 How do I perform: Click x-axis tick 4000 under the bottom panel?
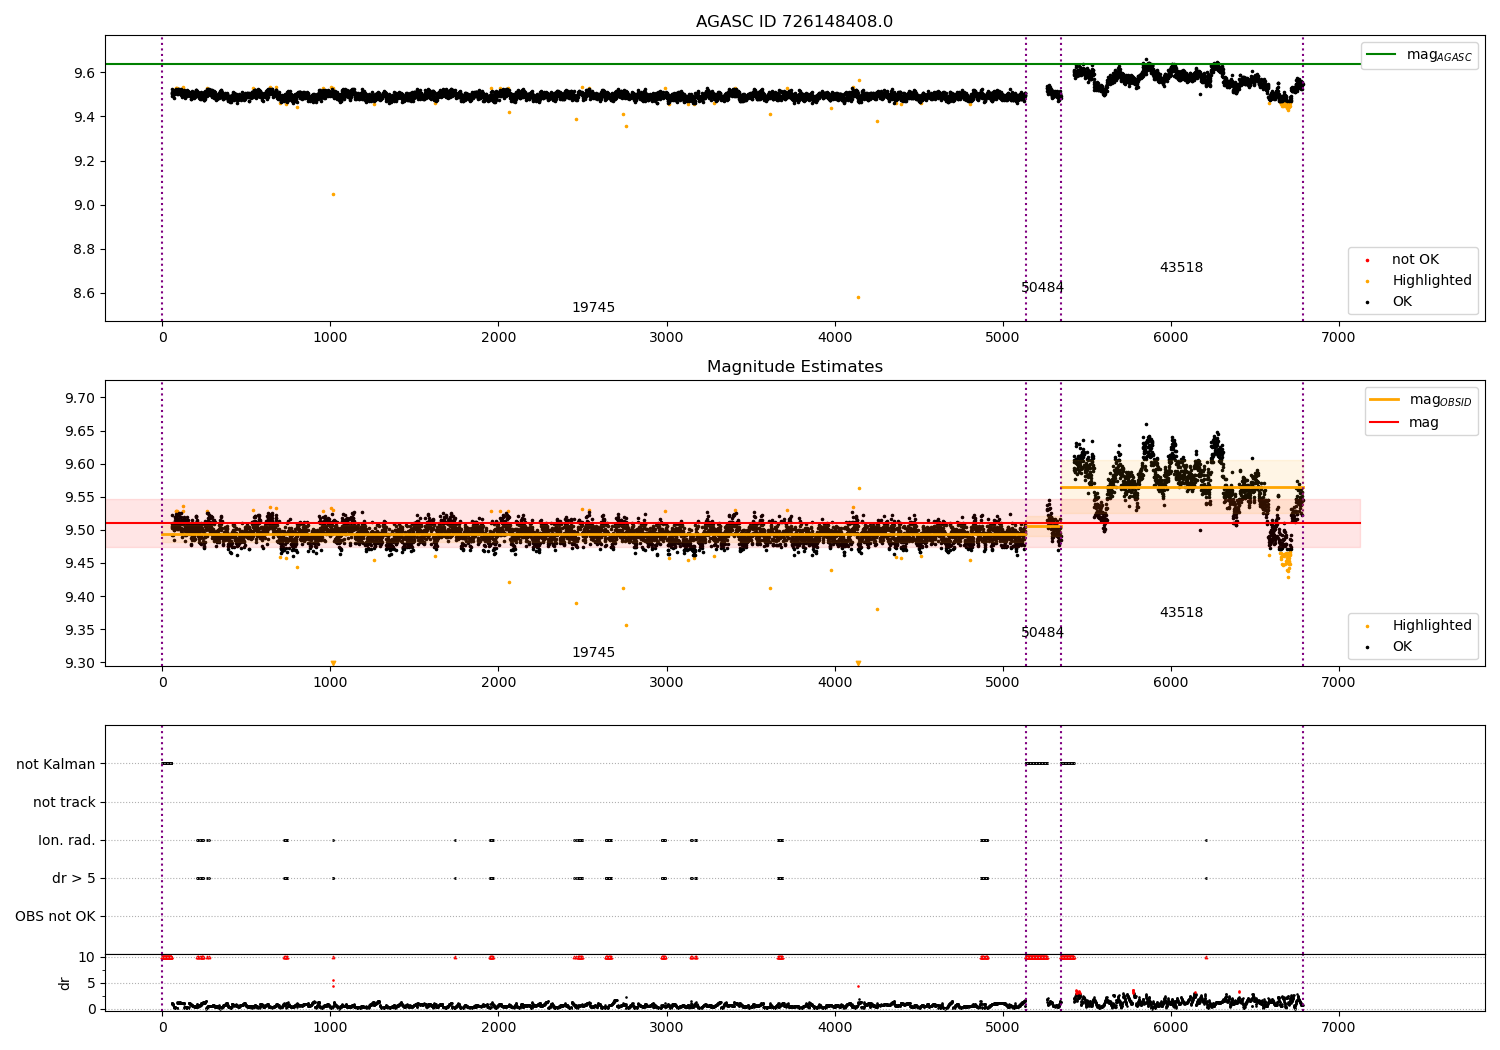point(834,1027)
